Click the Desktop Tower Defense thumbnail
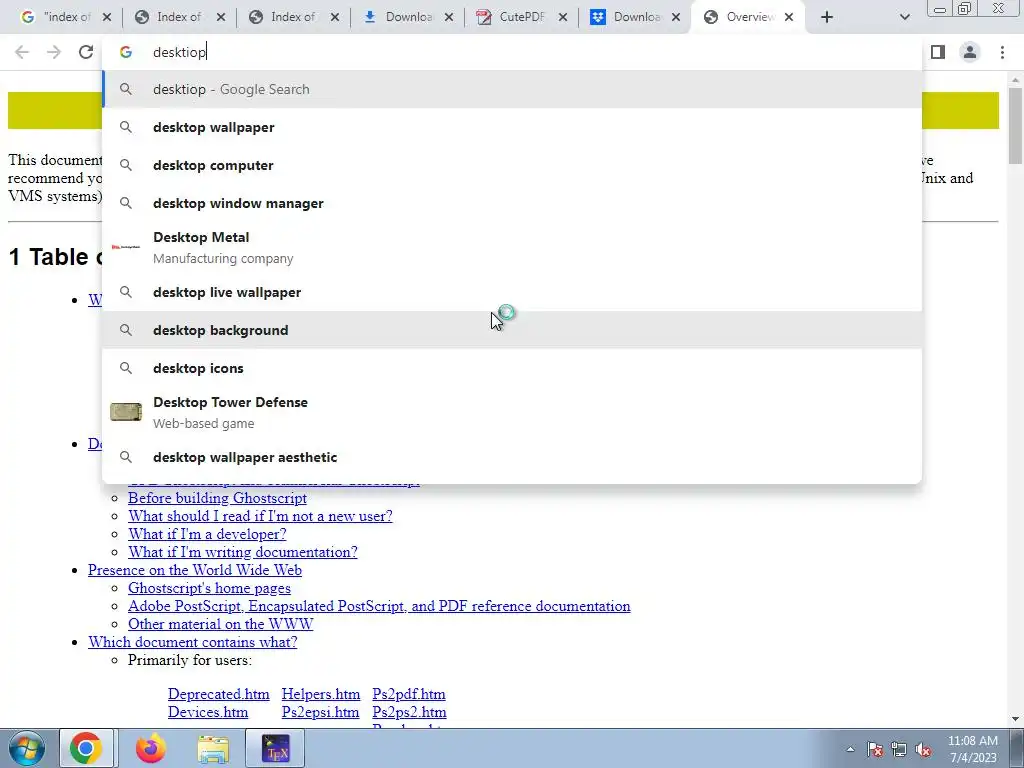Viewport: 1024px width, 768px height. [126, 412]
